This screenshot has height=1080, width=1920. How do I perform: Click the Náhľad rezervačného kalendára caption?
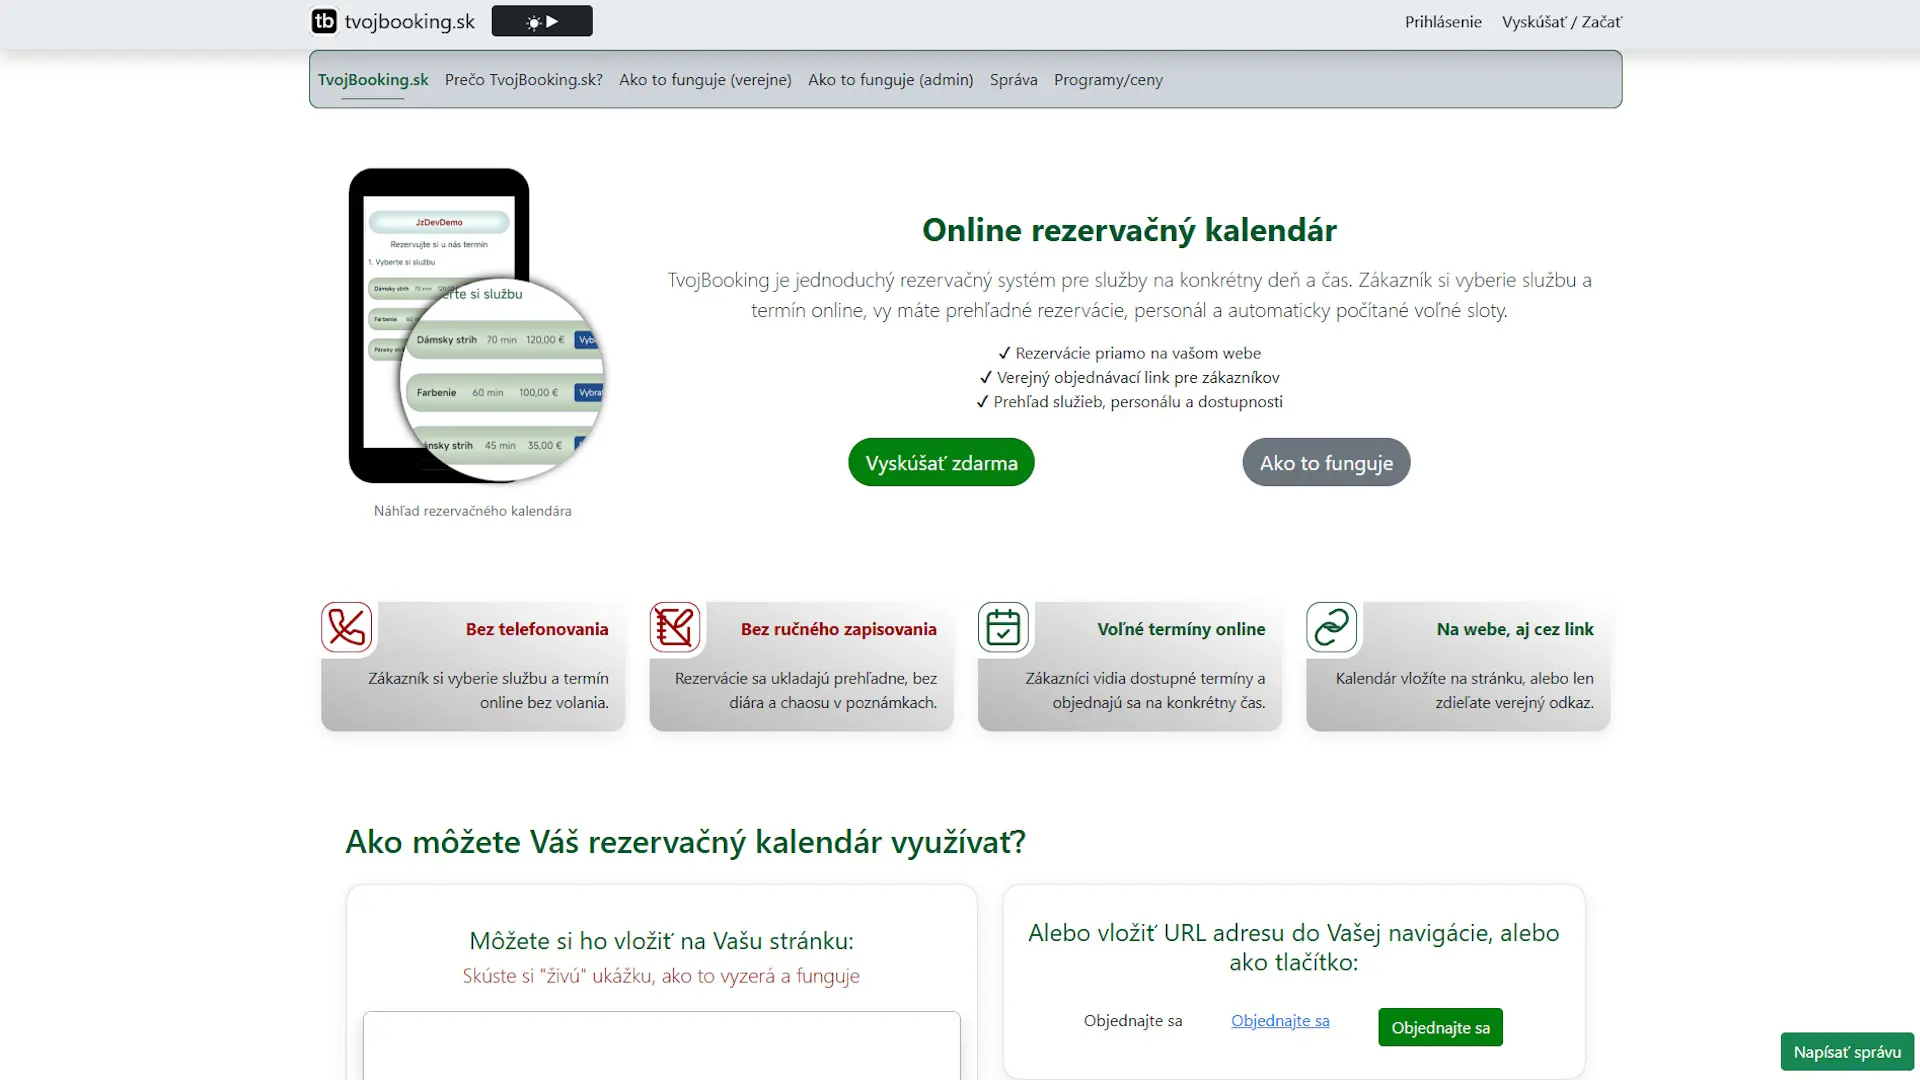473,511
